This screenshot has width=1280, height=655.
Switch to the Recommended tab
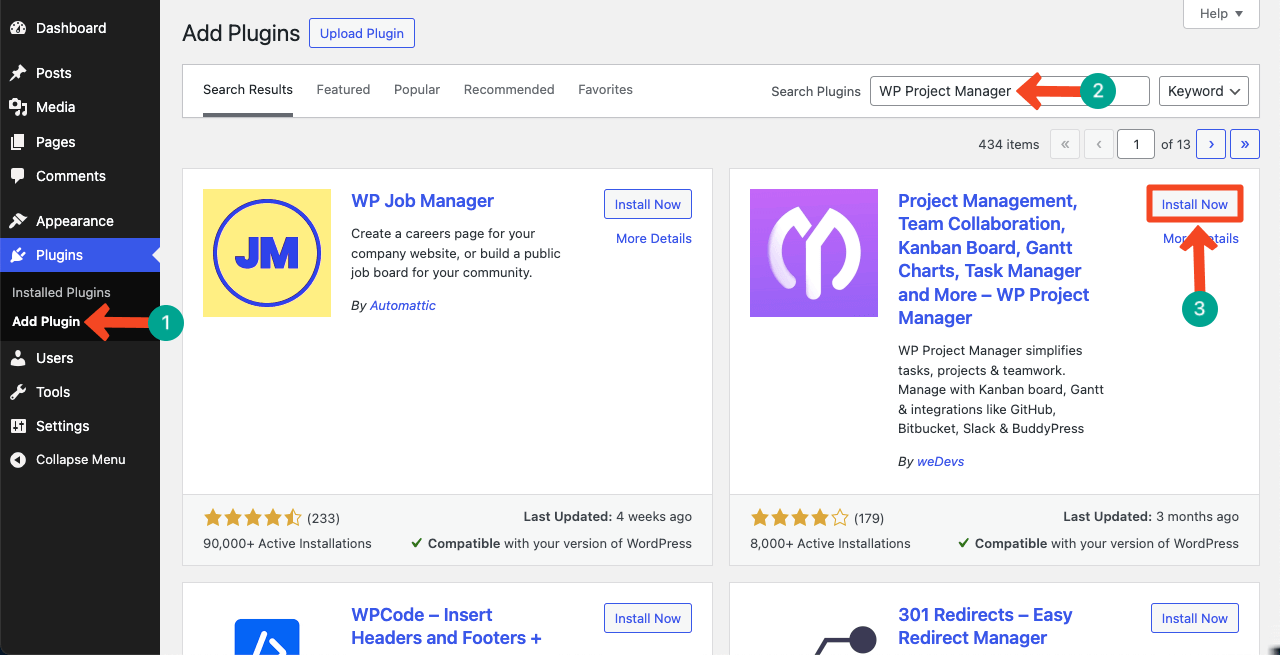tap(509, 90)
